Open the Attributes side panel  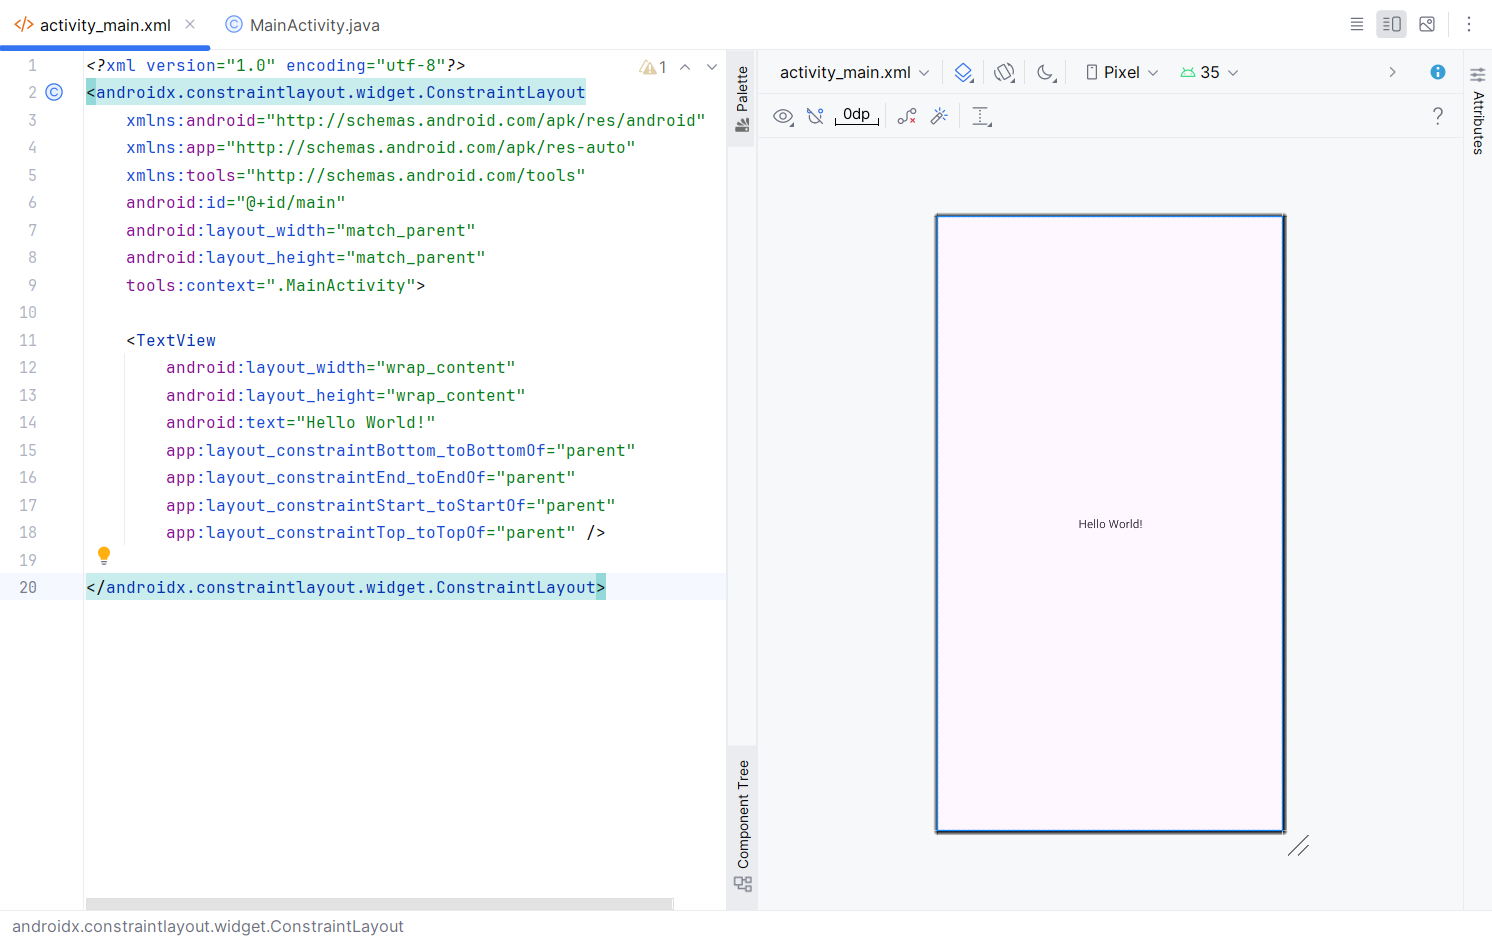[1478, 110]
